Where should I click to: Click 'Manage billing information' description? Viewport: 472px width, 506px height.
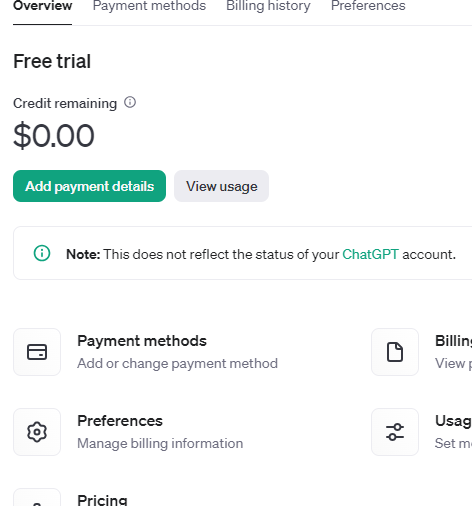(x=160, y=444)
